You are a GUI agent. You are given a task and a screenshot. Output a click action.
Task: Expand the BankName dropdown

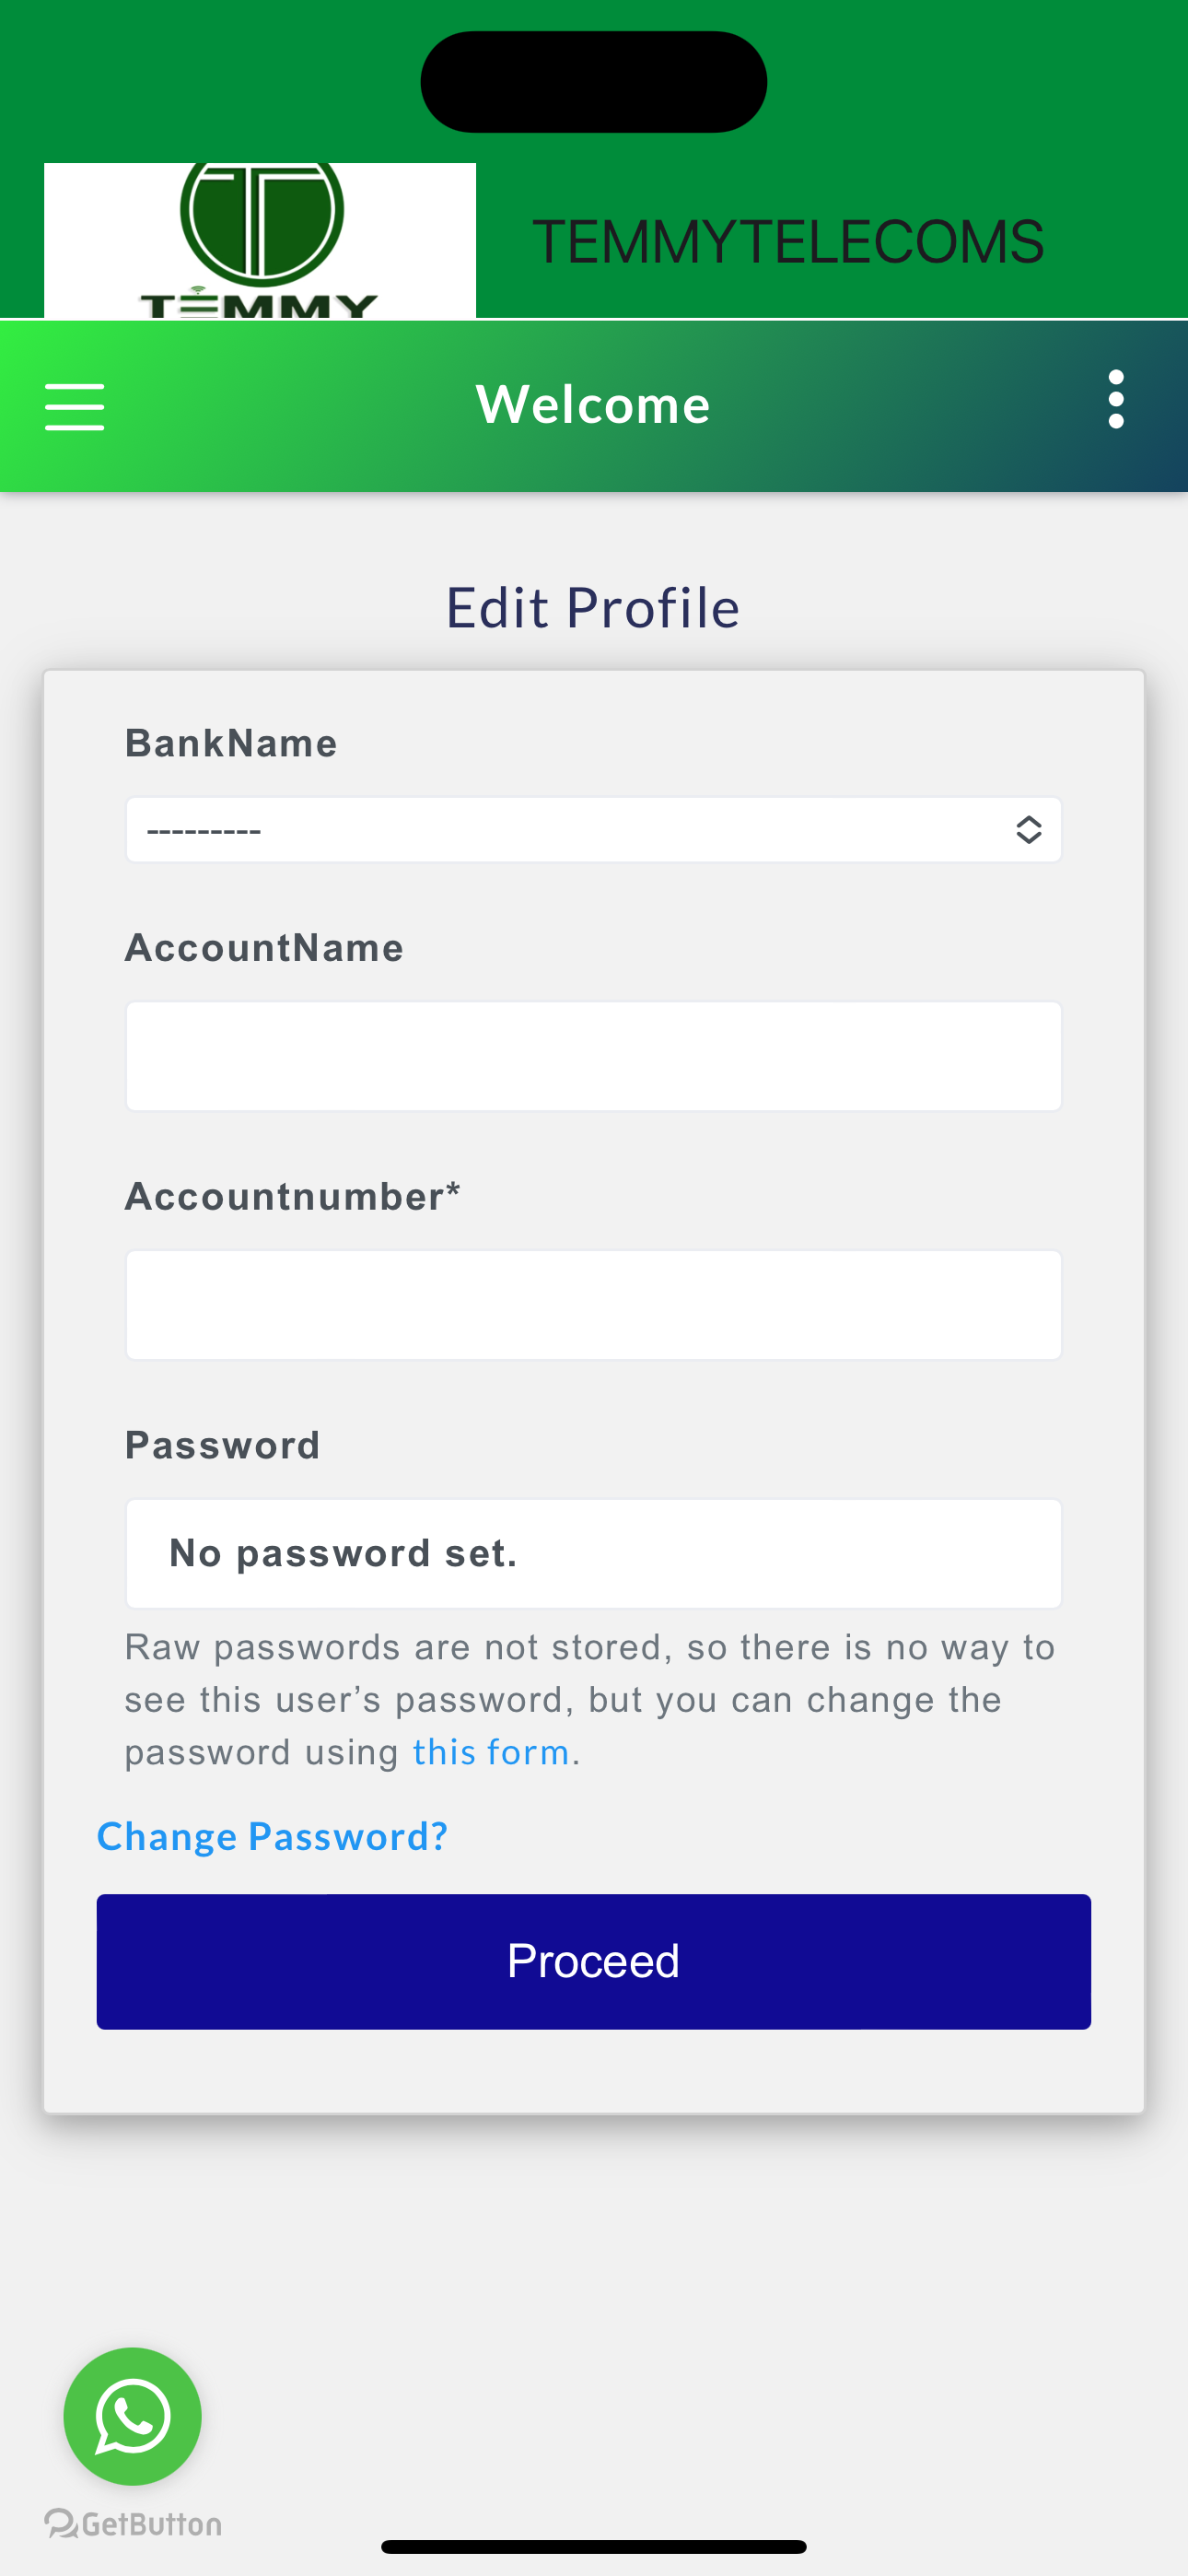593,829
